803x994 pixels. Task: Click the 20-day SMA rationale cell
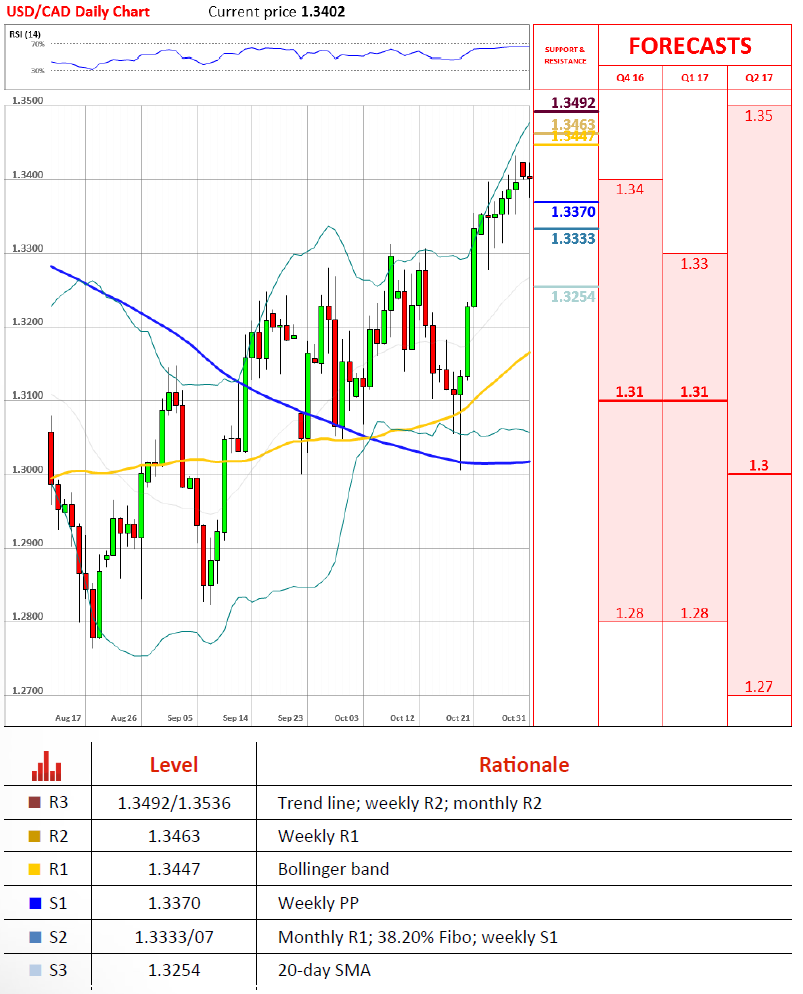pyautogui.click(x=324, y=970)
